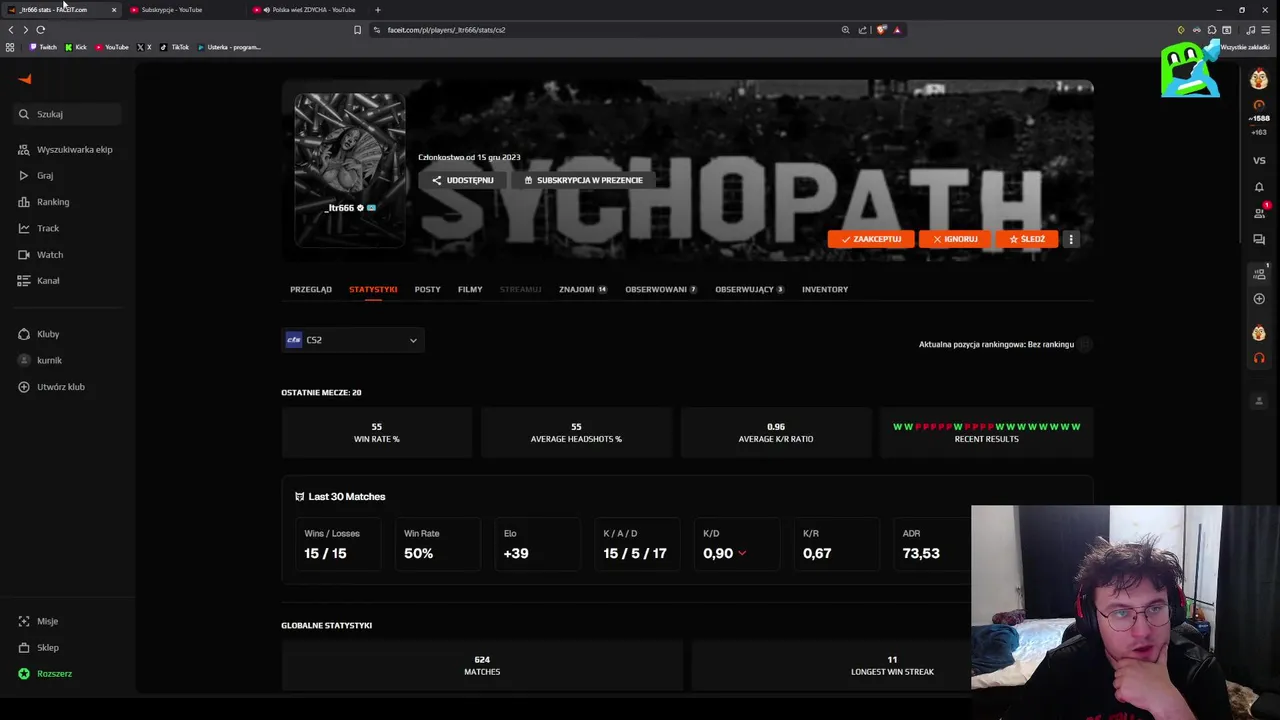This screenshot has height=720, width=1280.
Task: Open PRZEGLĄD profile tab
Action: (x=311, y=289)
